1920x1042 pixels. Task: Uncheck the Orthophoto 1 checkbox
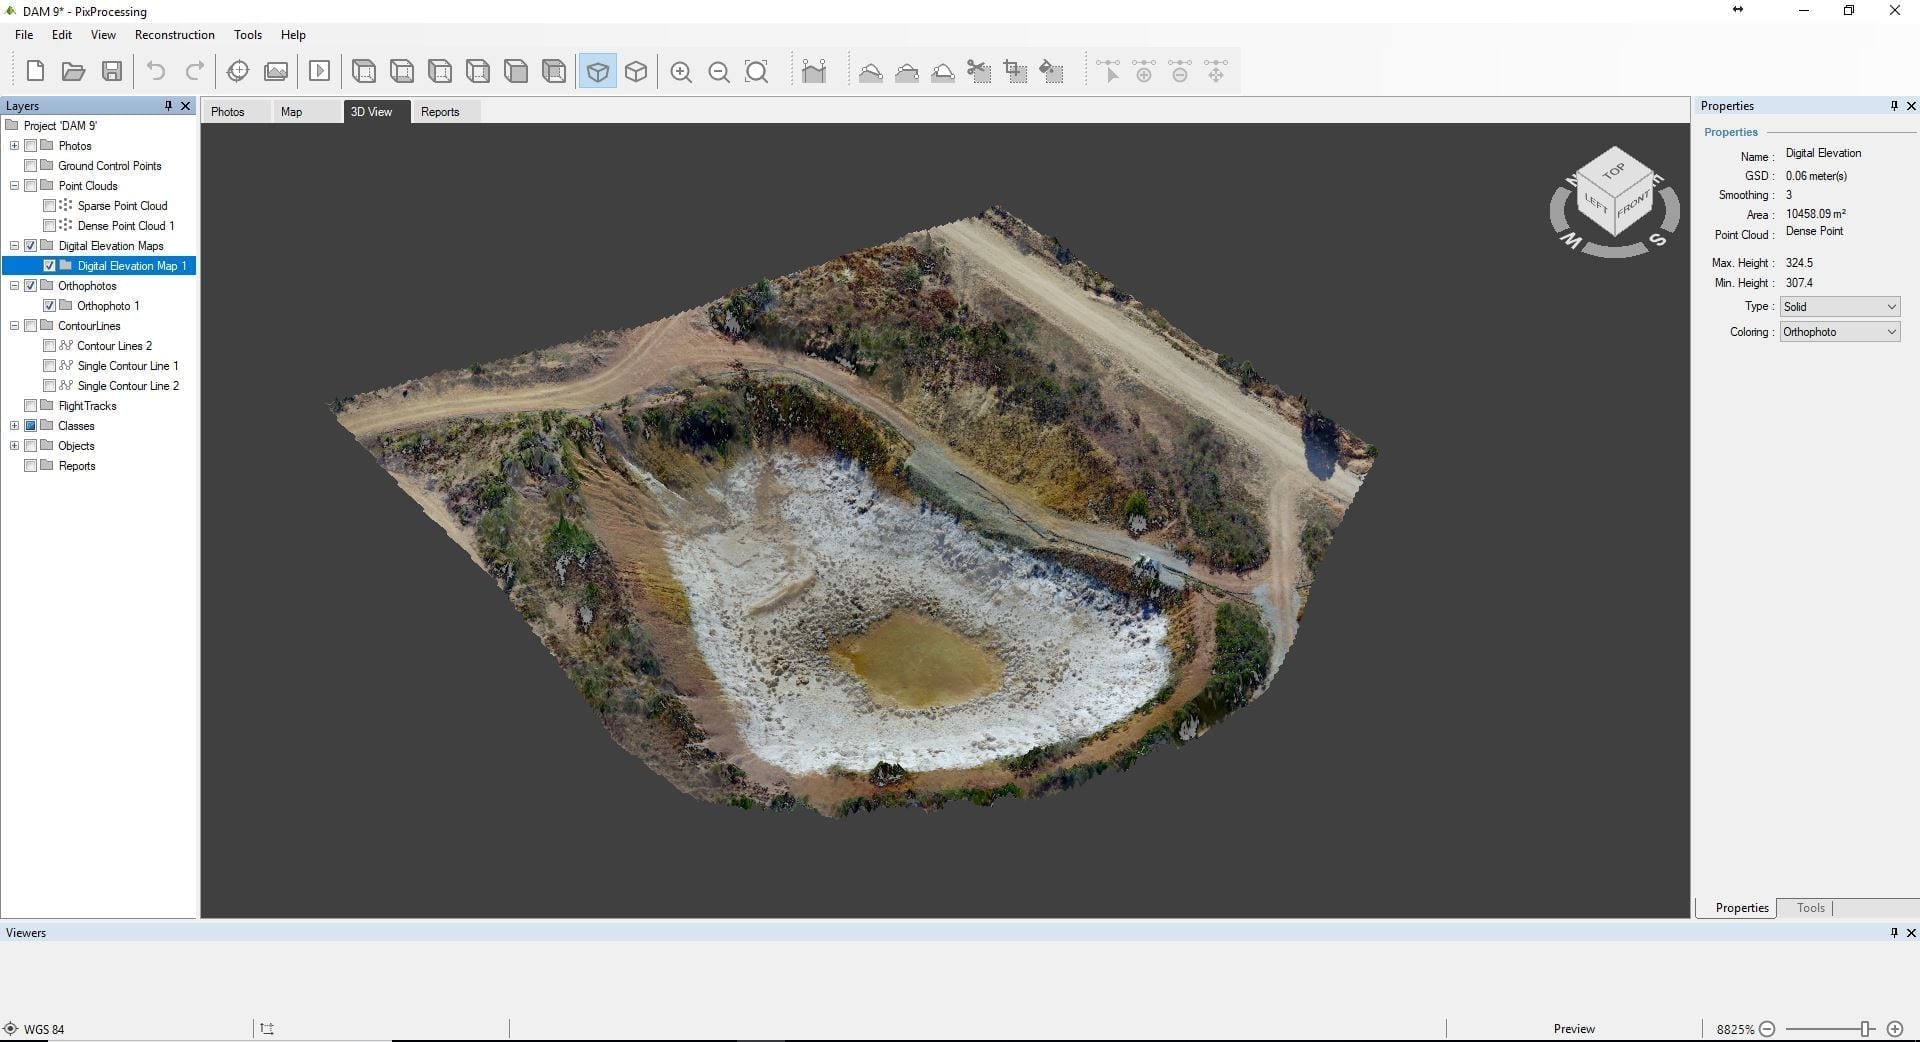coord(50,306)
